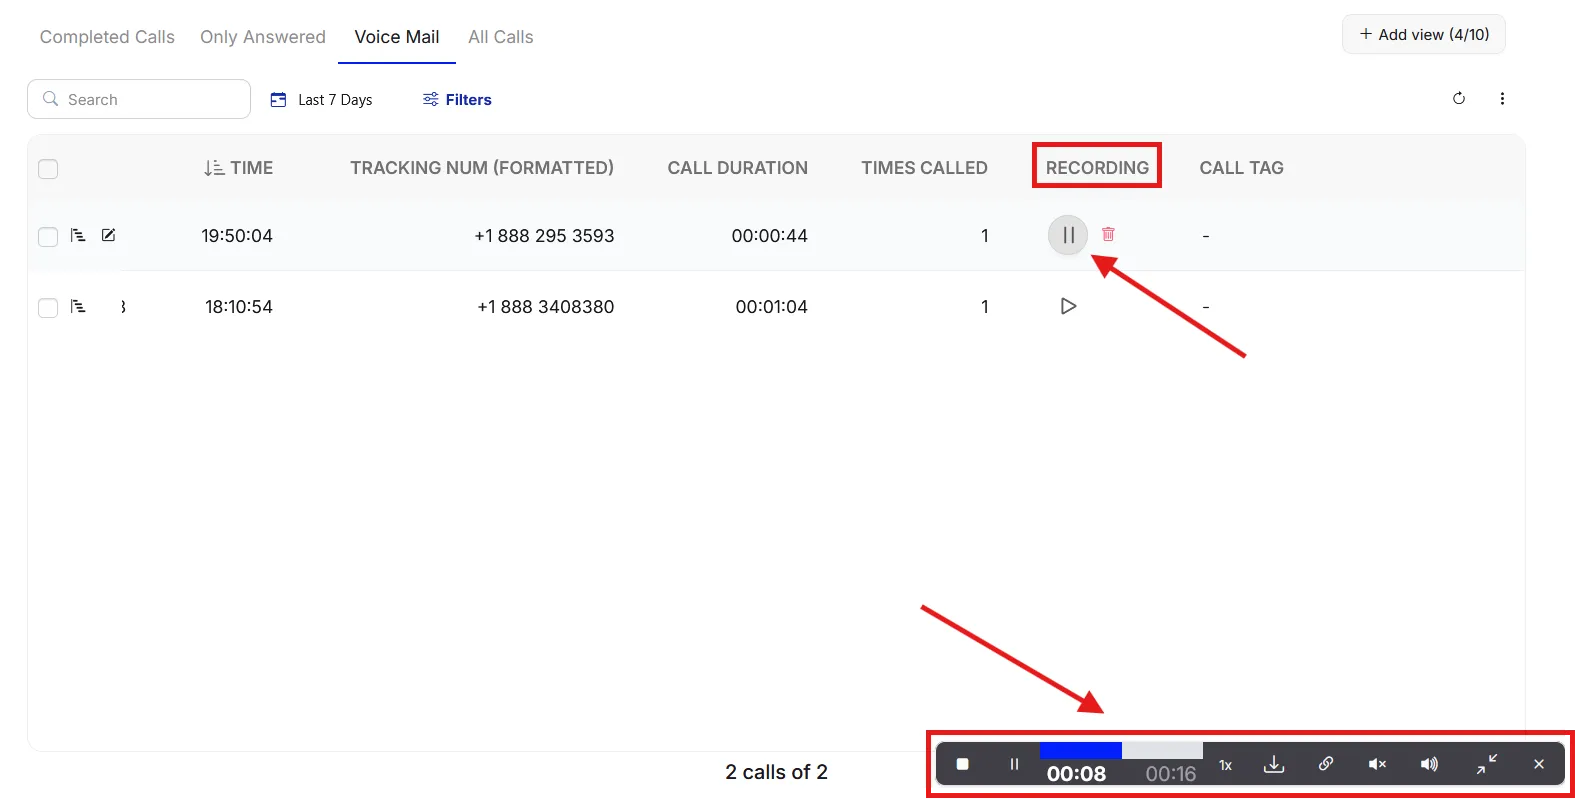Image resolution: width=1575 pixels, height=799 pixels.
Task: Change the 1x playback speed setting
Action: tap(1225, 765)
